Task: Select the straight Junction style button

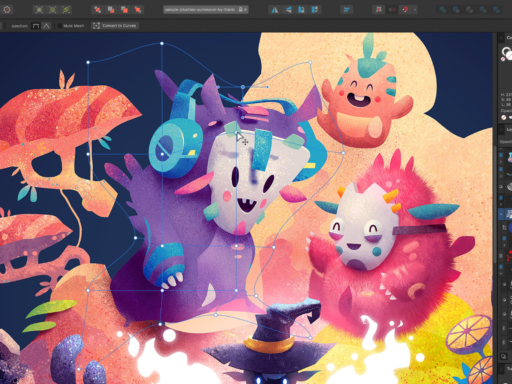Action: click(x=36, y=26)
